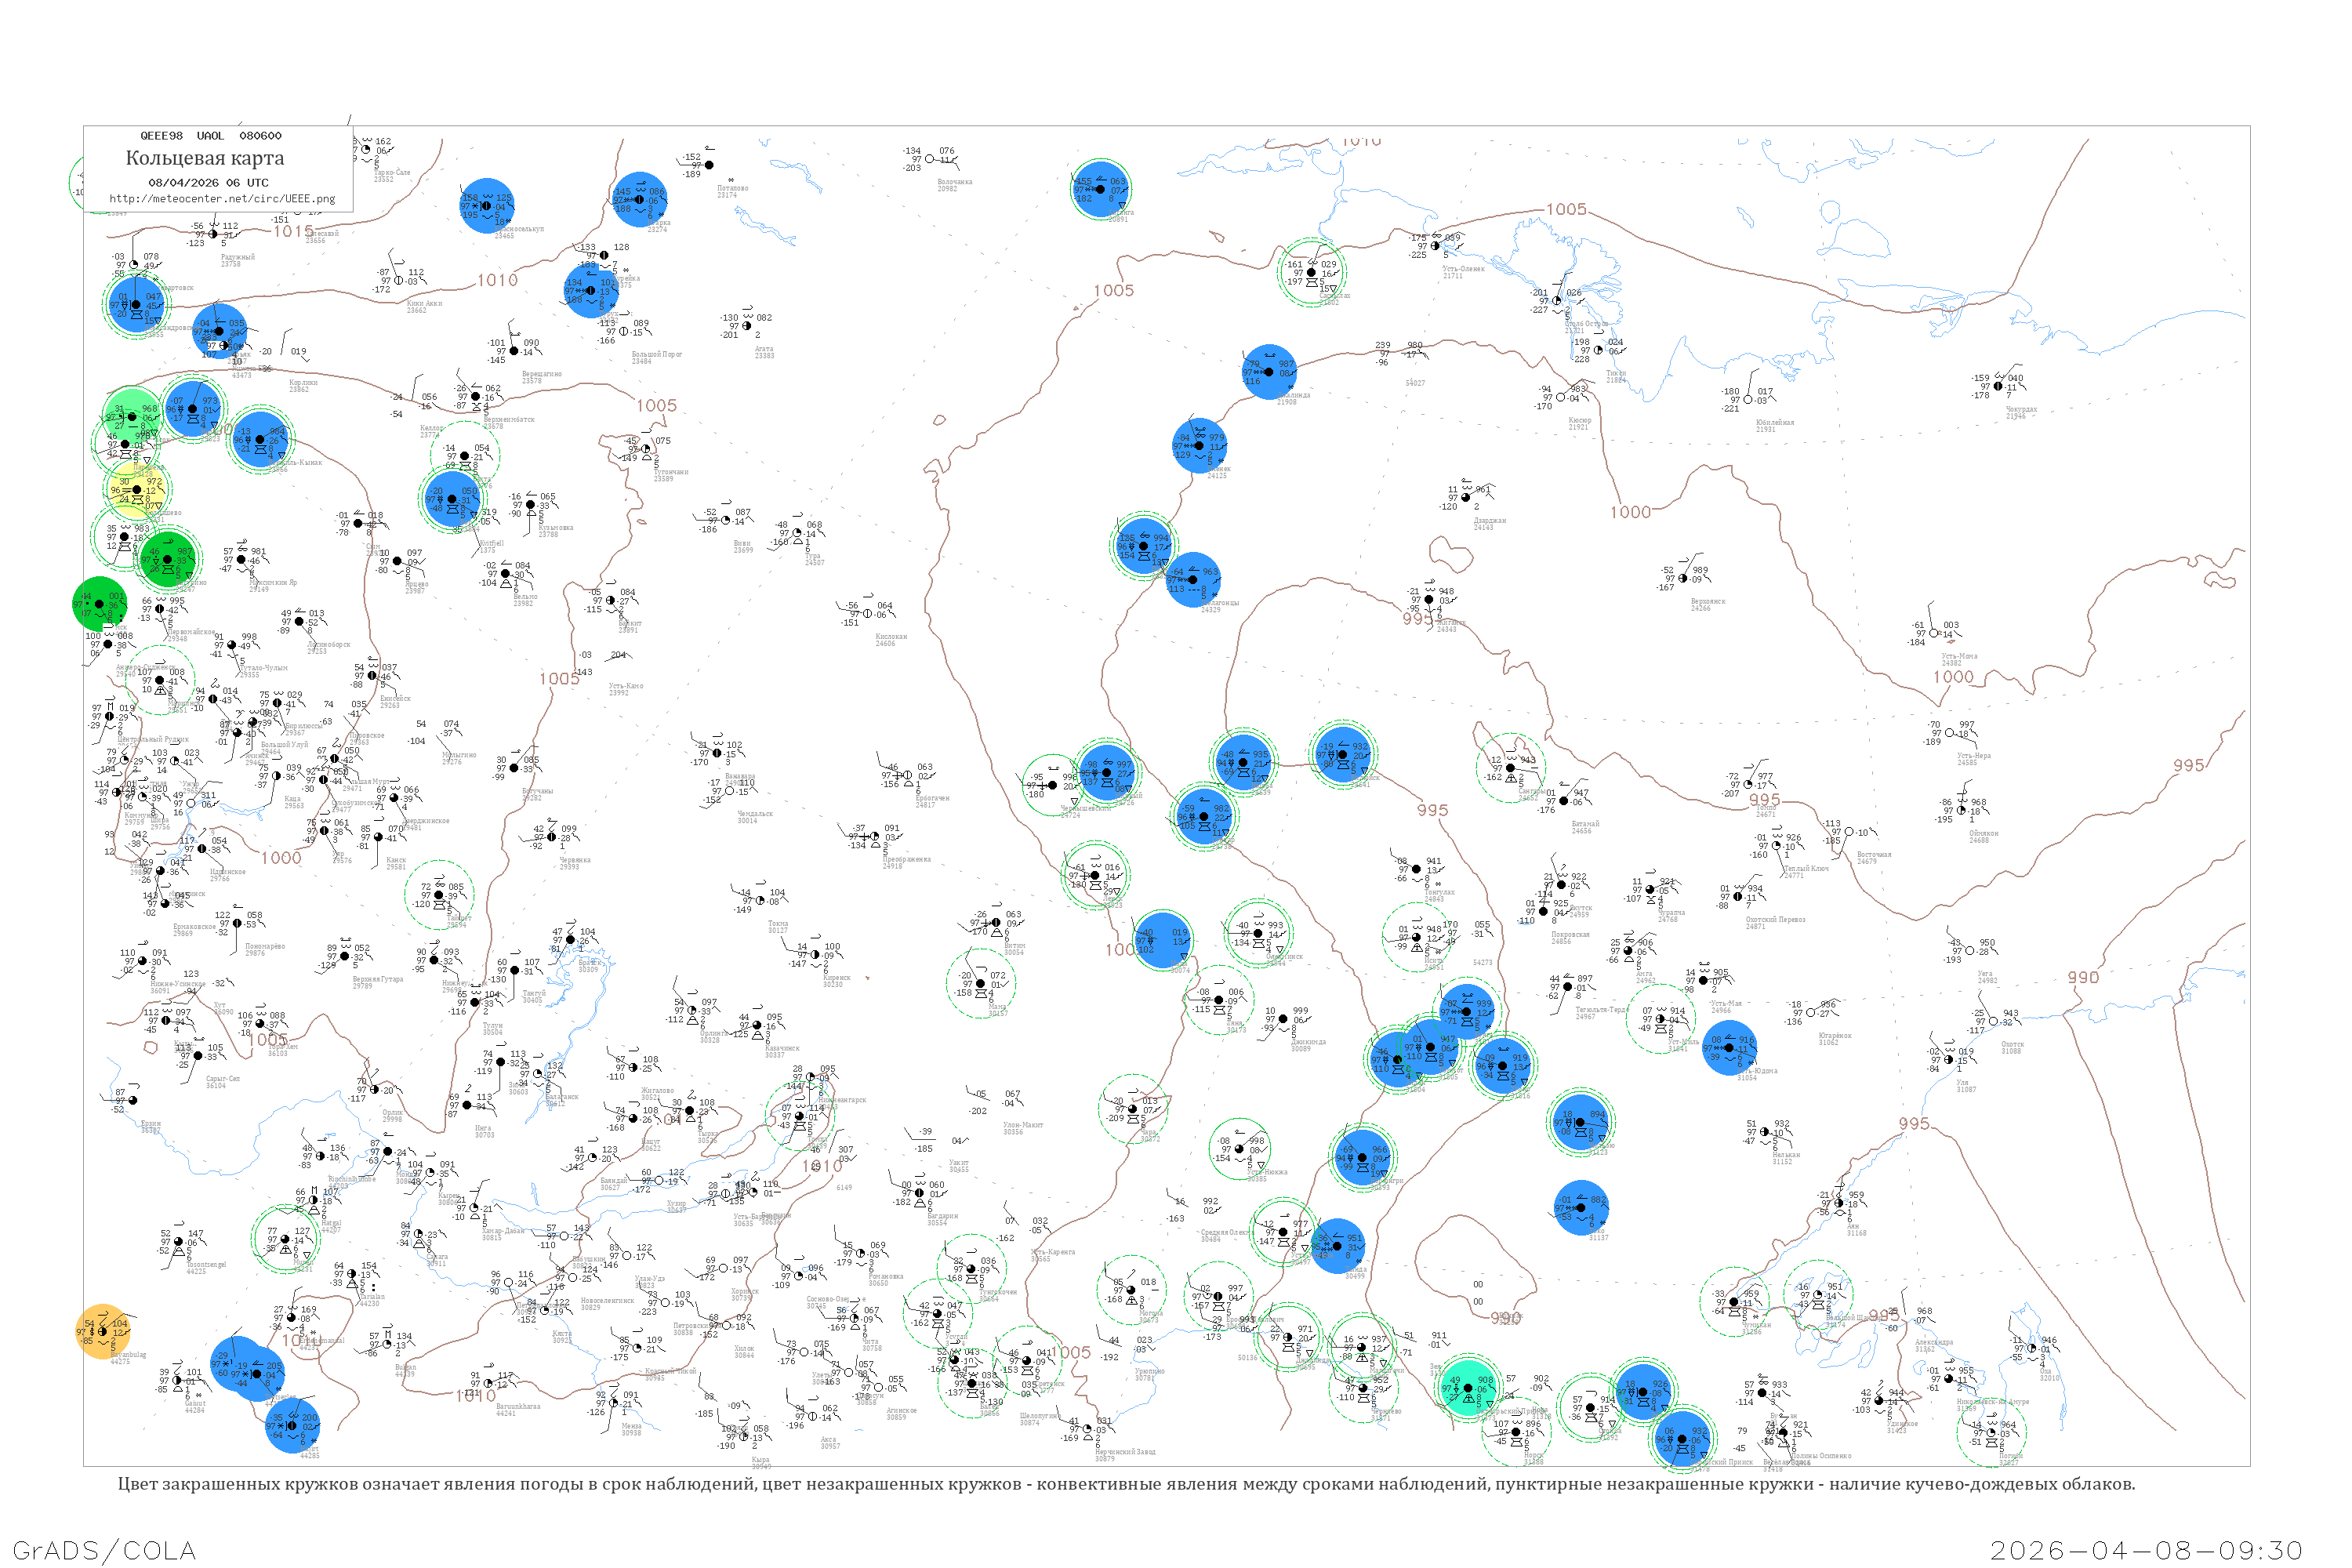Viewport: 2352px width, 1568px height.
Task: Click the QEEE98 UAOL 080600 header text
Action: [x=210, y=136]
